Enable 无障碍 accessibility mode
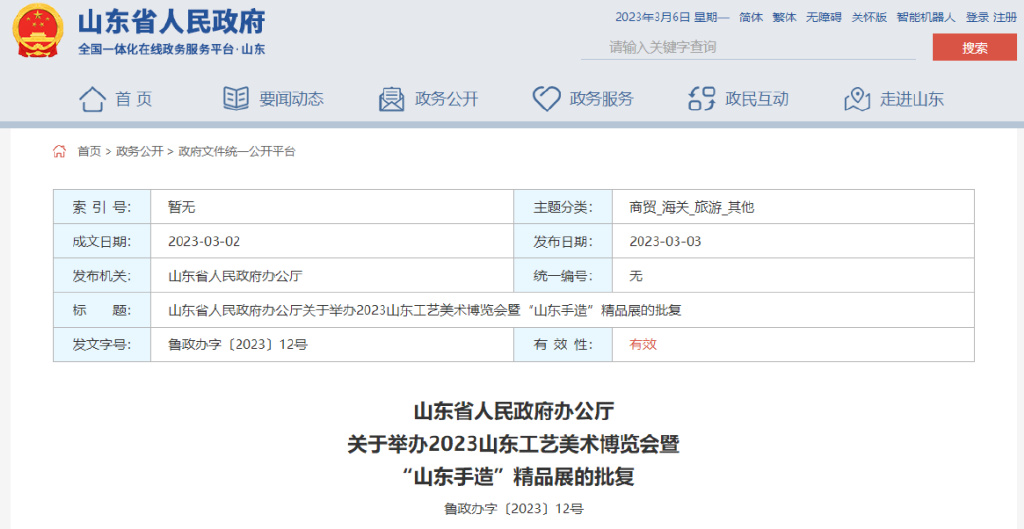The image size is (1024, 529). pyautogui.click(x=823, y=17)
